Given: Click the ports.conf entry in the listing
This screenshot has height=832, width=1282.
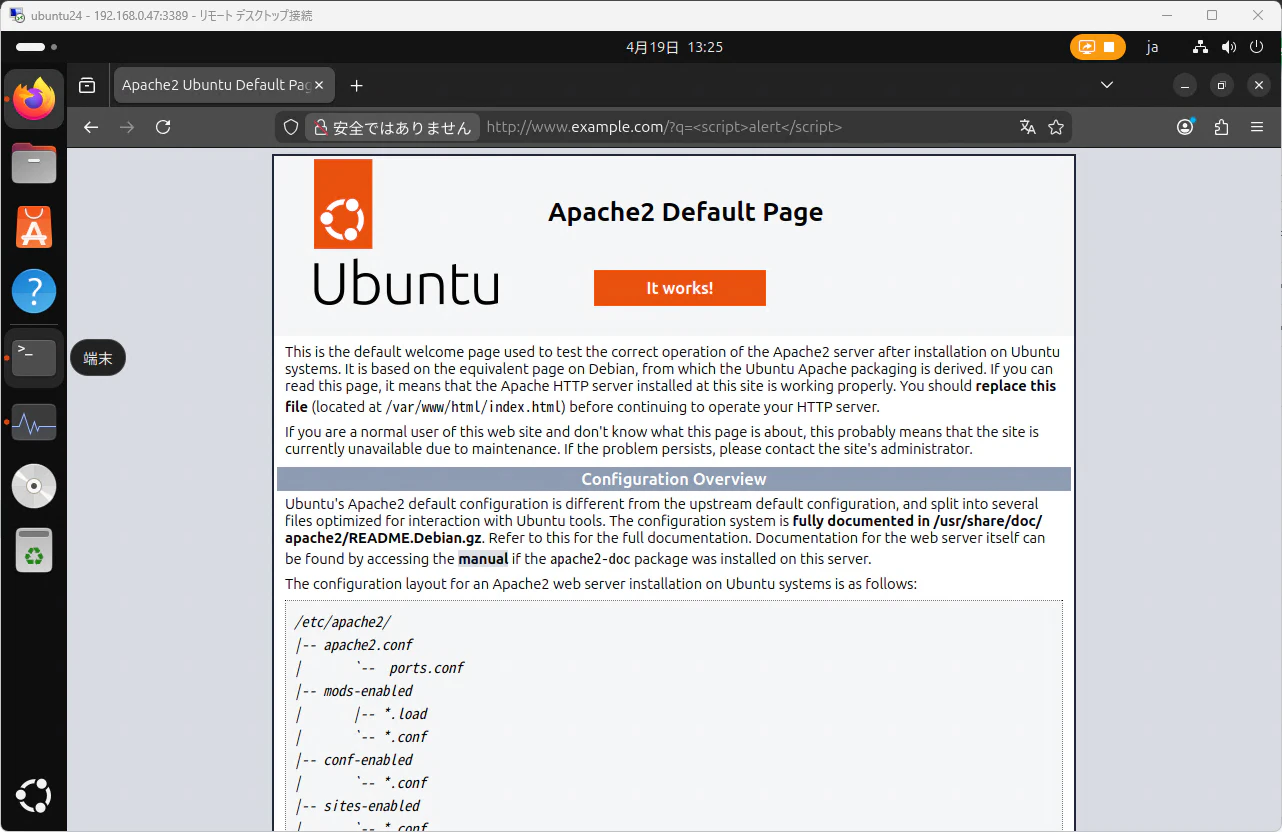Looking at the screenshot, I should tap(427, 668).
